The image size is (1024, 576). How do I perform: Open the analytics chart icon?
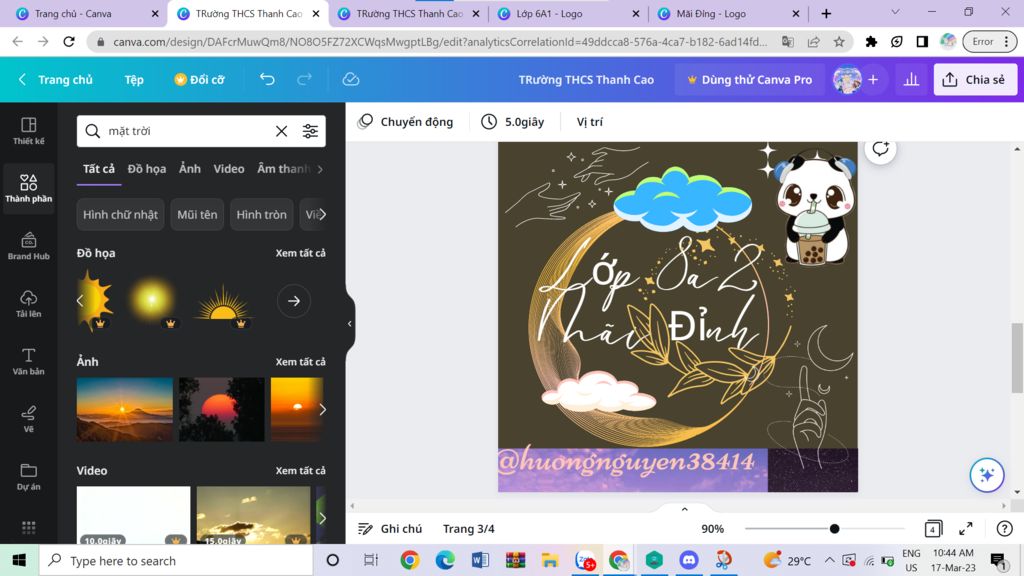(911, 80)
